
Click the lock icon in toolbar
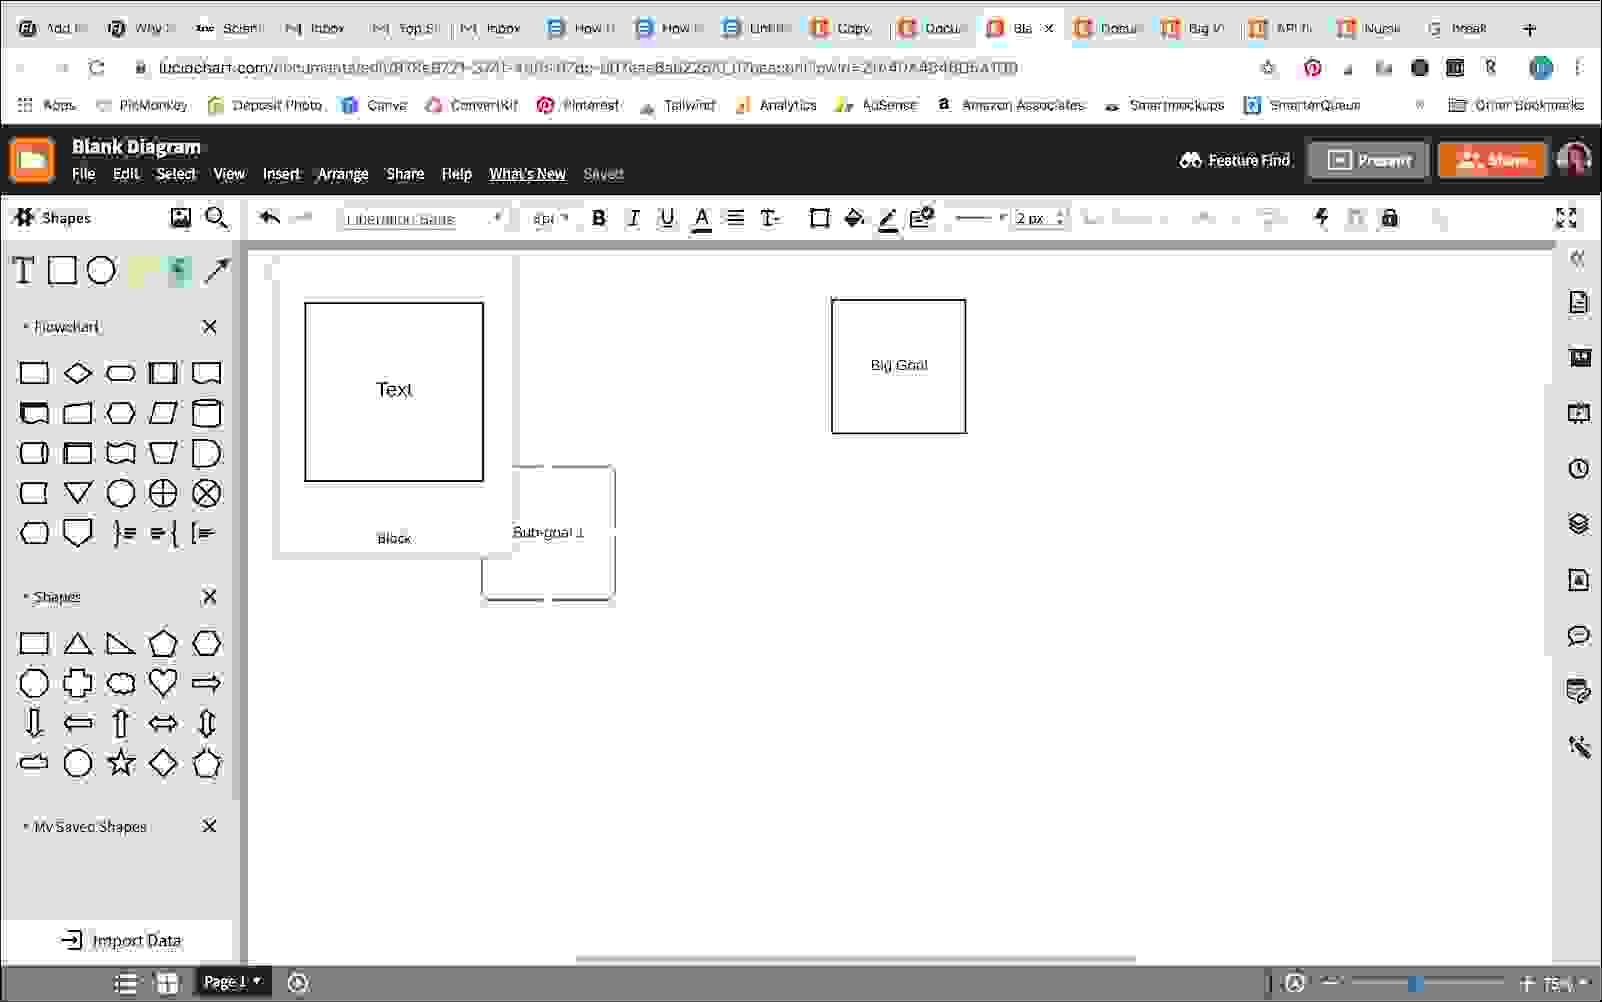(x=1389, y=218)
